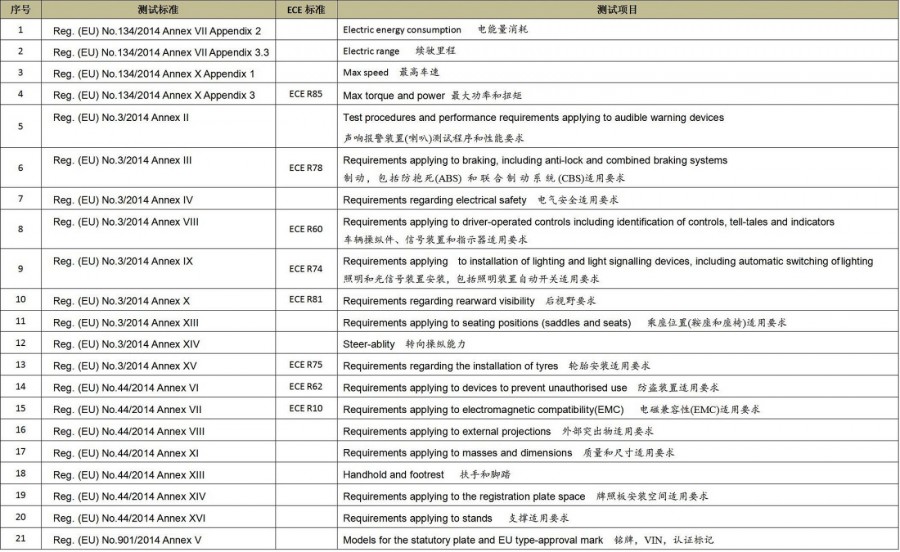900x552 pixels.
Task: Select serial number cell '21'
Action: [x=21, y=539]
